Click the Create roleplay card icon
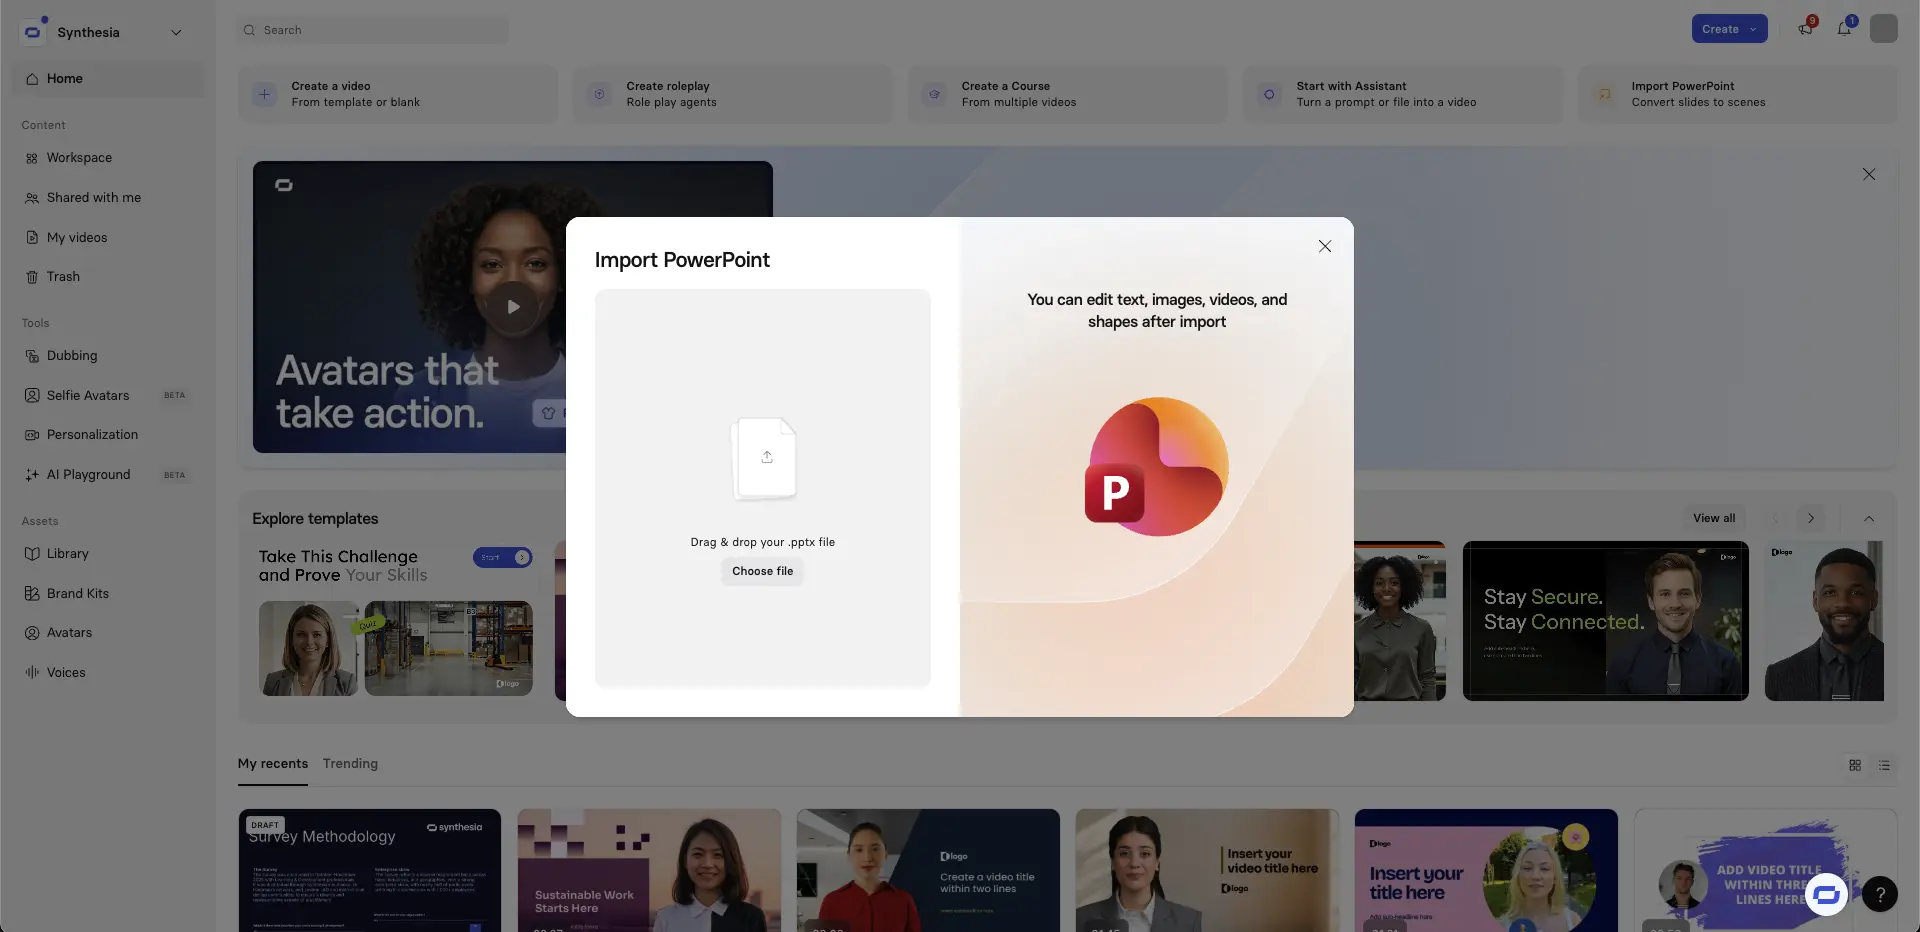Viewport: 1920px width, 932px height. click(599, 94)
